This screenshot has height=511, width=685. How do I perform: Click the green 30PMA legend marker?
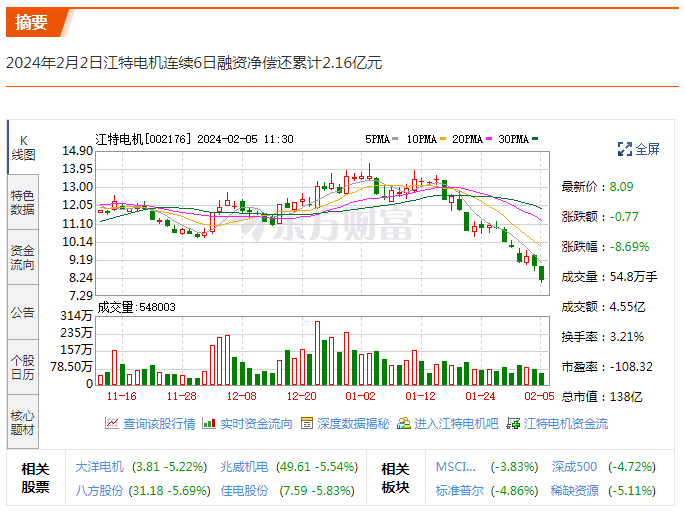click(535, 139)
